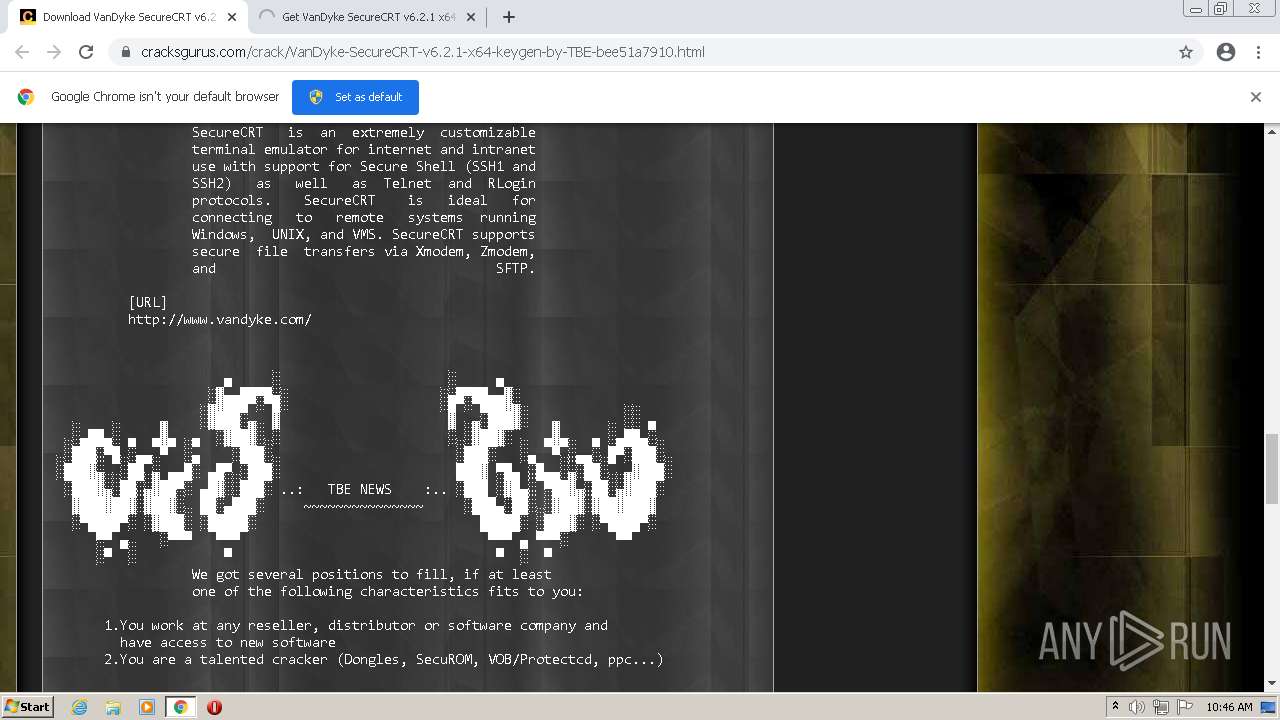This screenshot has width=1280, height=720.
Task: View site security lock information
Action: pos(126,52)
